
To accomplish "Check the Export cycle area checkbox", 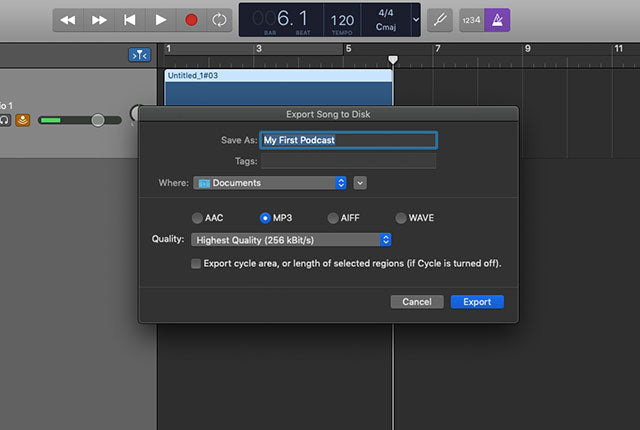I will pos(196,264).
